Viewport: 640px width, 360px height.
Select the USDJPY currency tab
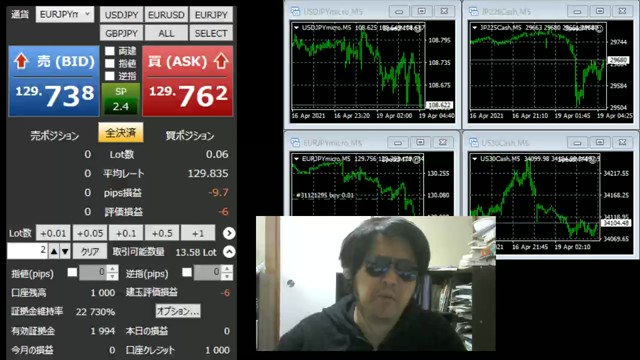[121, 15]
